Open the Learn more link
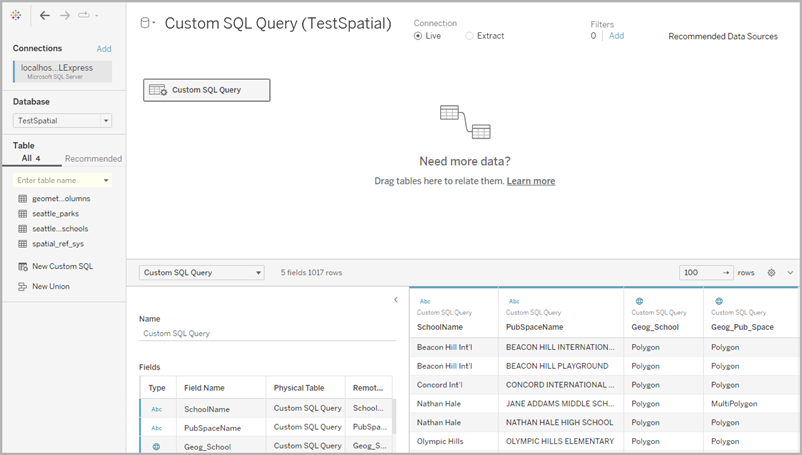Screen dimensions: 802x455 (x=531, y=181)
